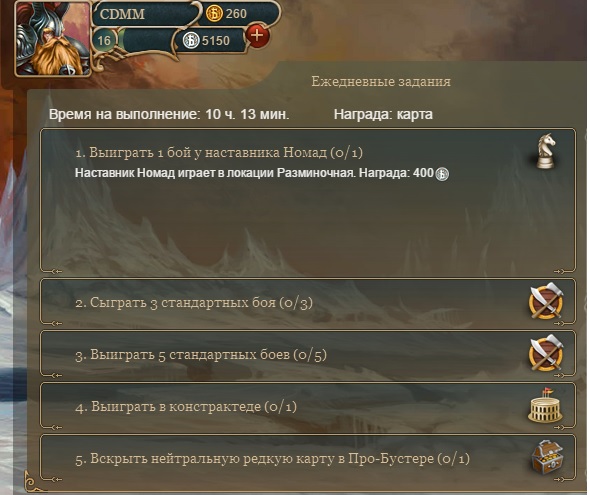
Task: Click crossed axes icon for task 3
Action: click(546, 353)
